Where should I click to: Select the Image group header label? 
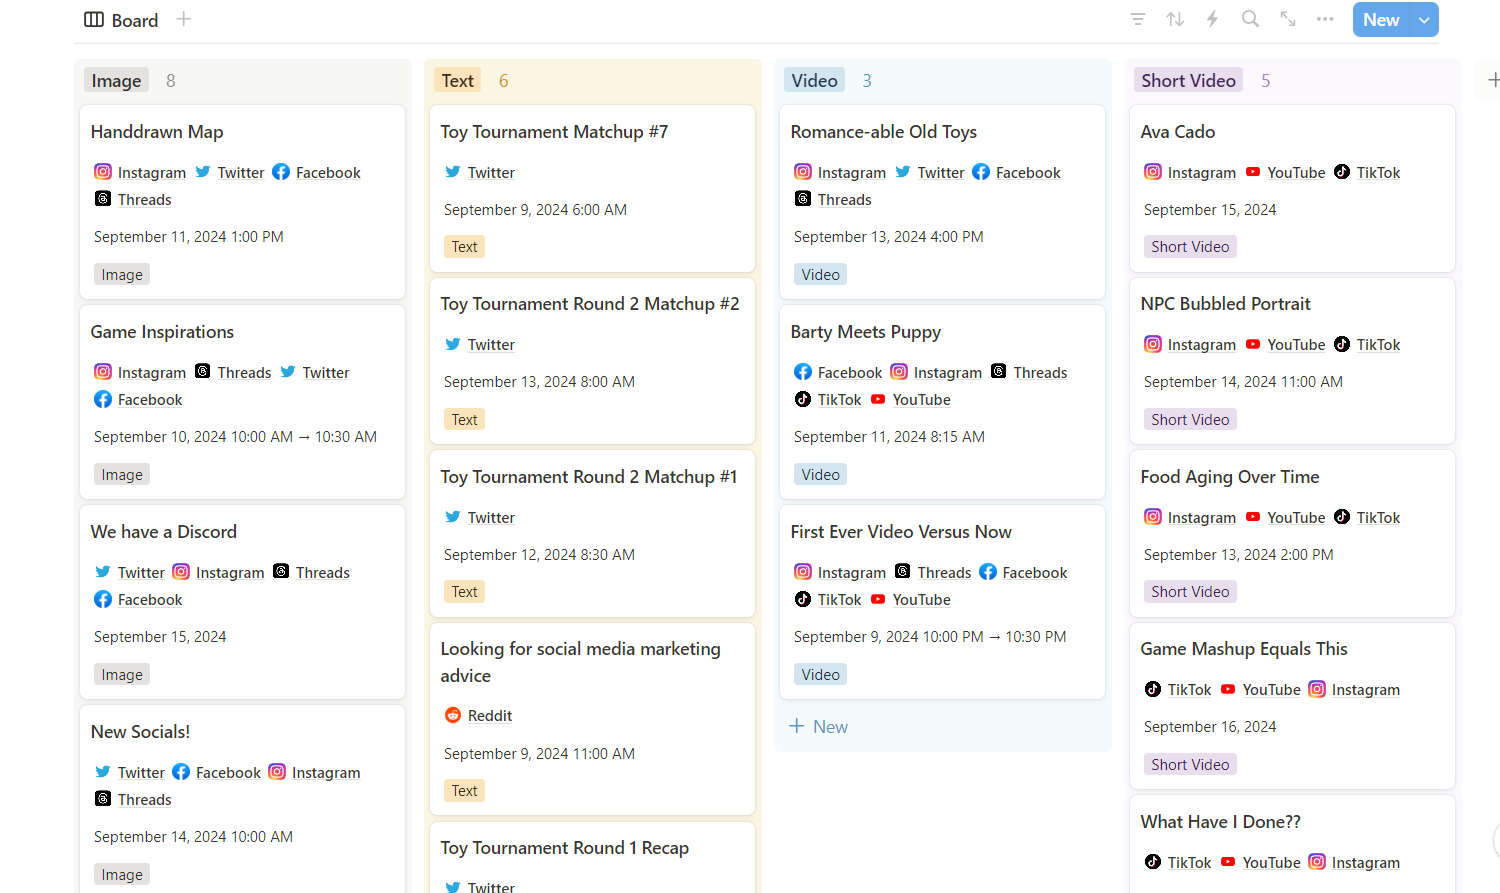click(116, 80)
